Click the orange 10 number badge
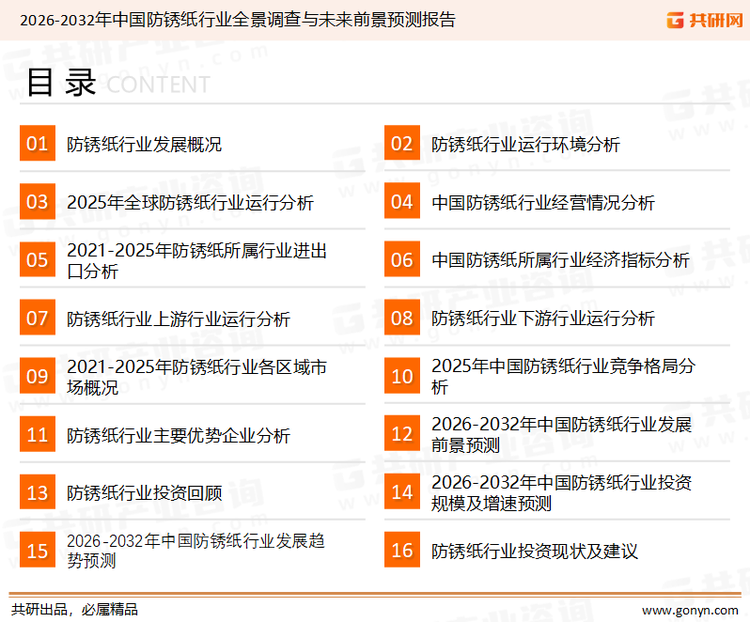 tap(402, 376)
